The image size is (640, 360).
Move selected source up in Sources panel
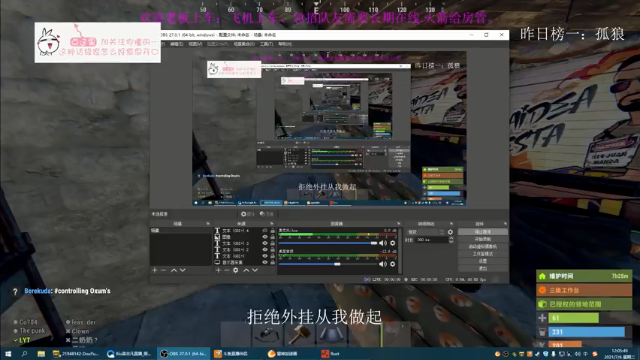pos(246,270)
